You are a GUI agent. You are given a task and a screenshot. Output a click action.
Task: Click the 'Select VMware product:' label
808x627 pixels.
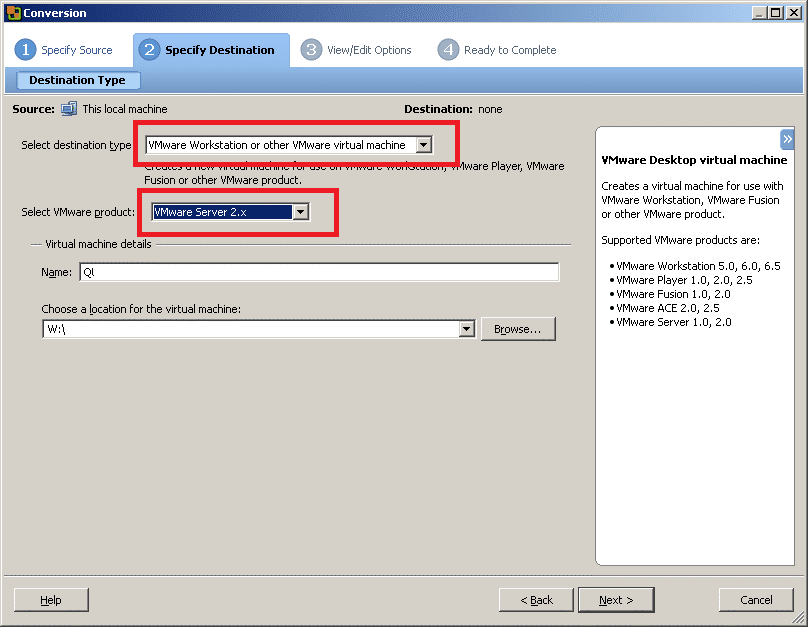click(78, 212)
